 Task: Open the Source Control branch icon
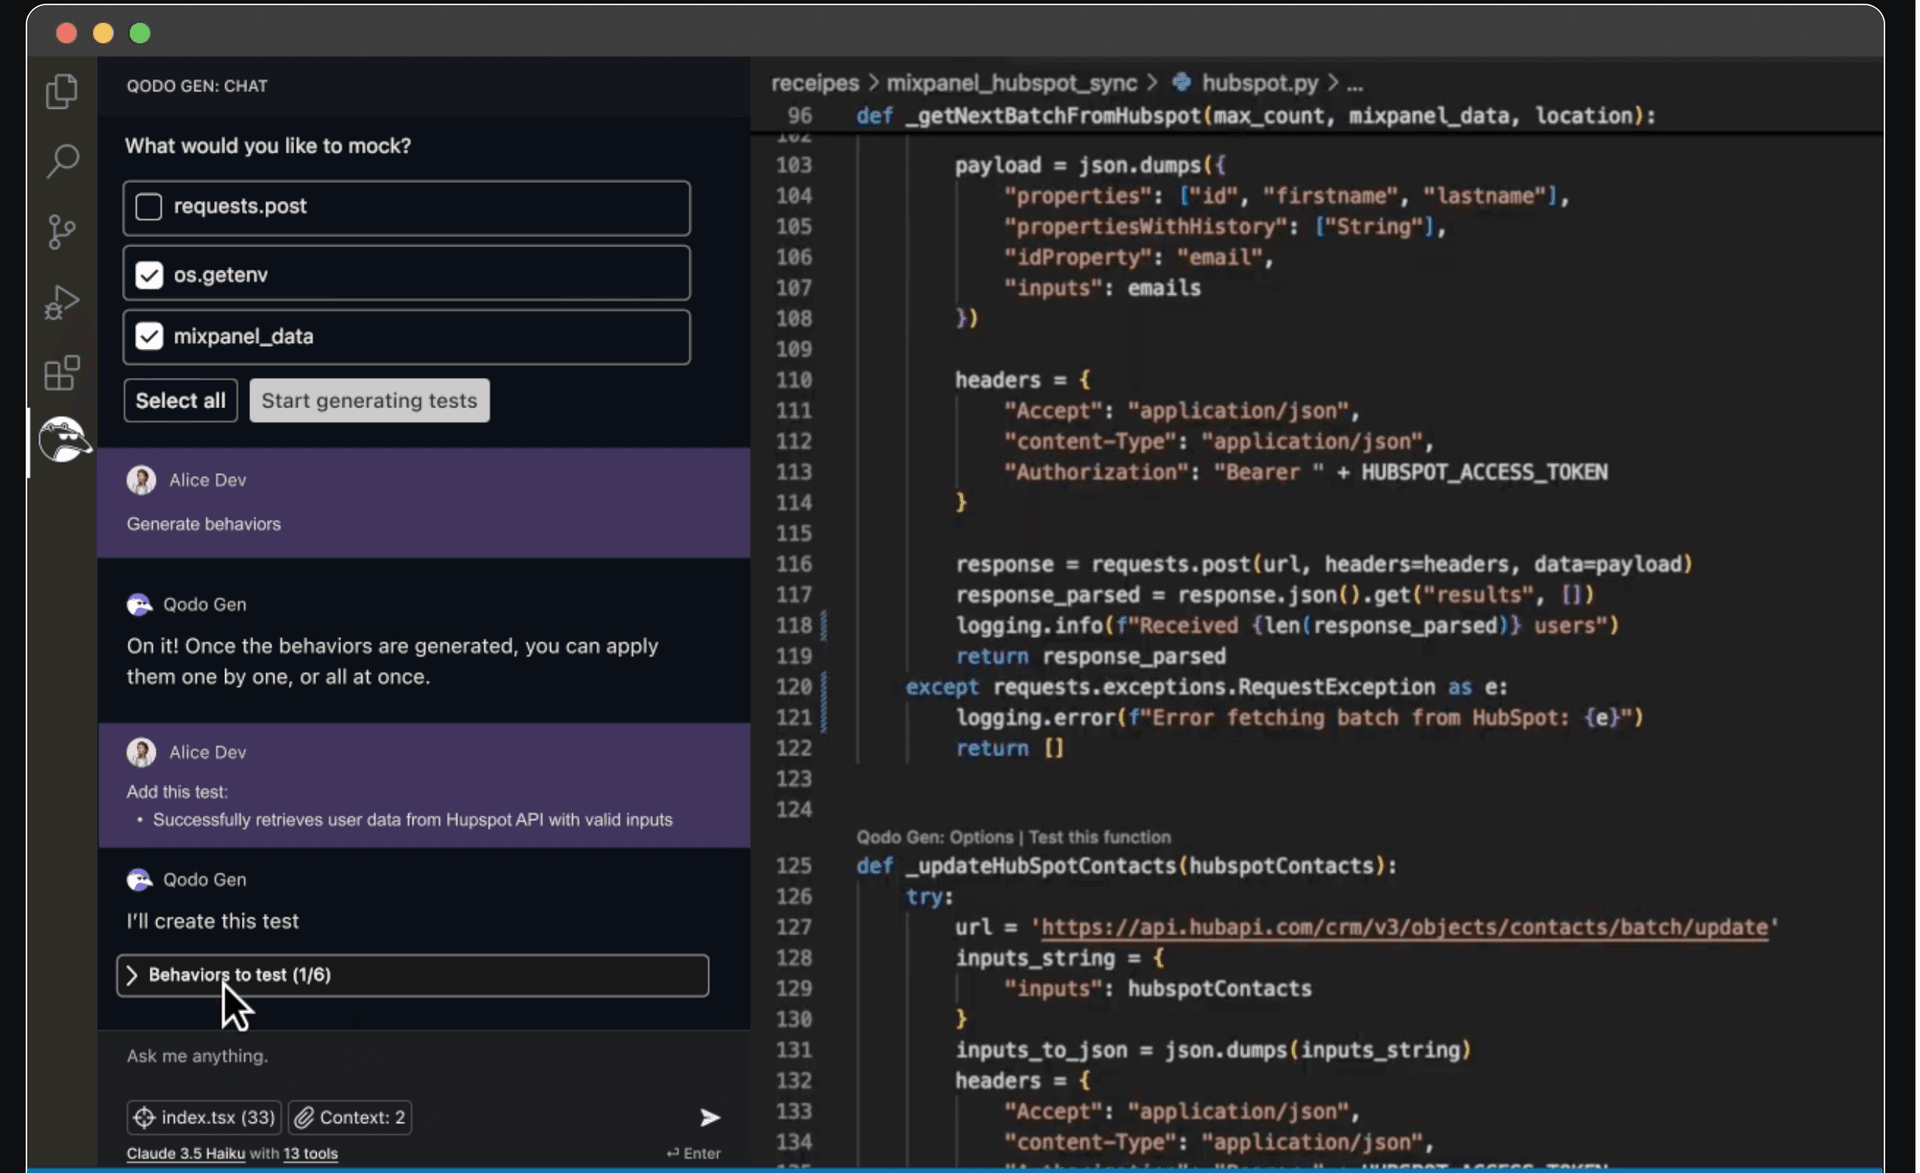(x=62, y=231)
